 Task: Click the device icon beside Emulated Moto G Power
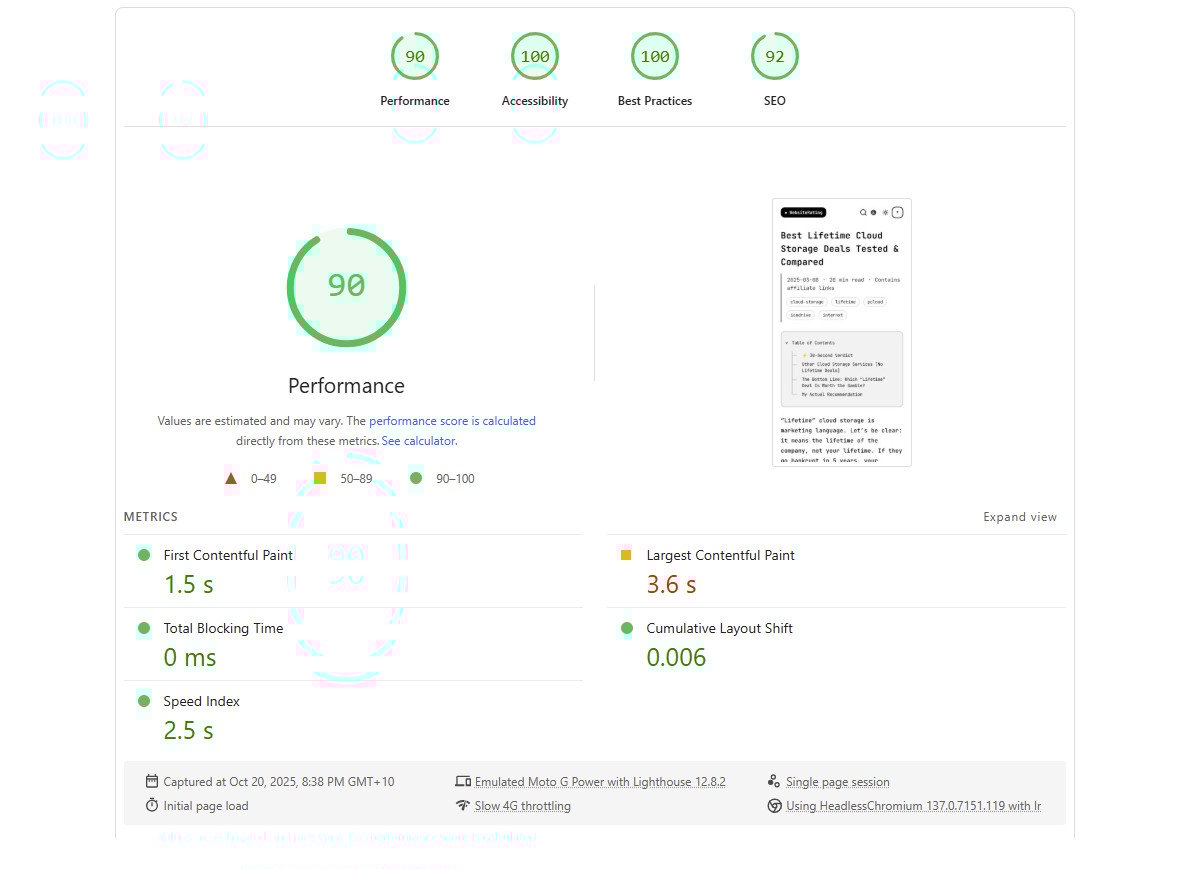[x=462, y=782]
